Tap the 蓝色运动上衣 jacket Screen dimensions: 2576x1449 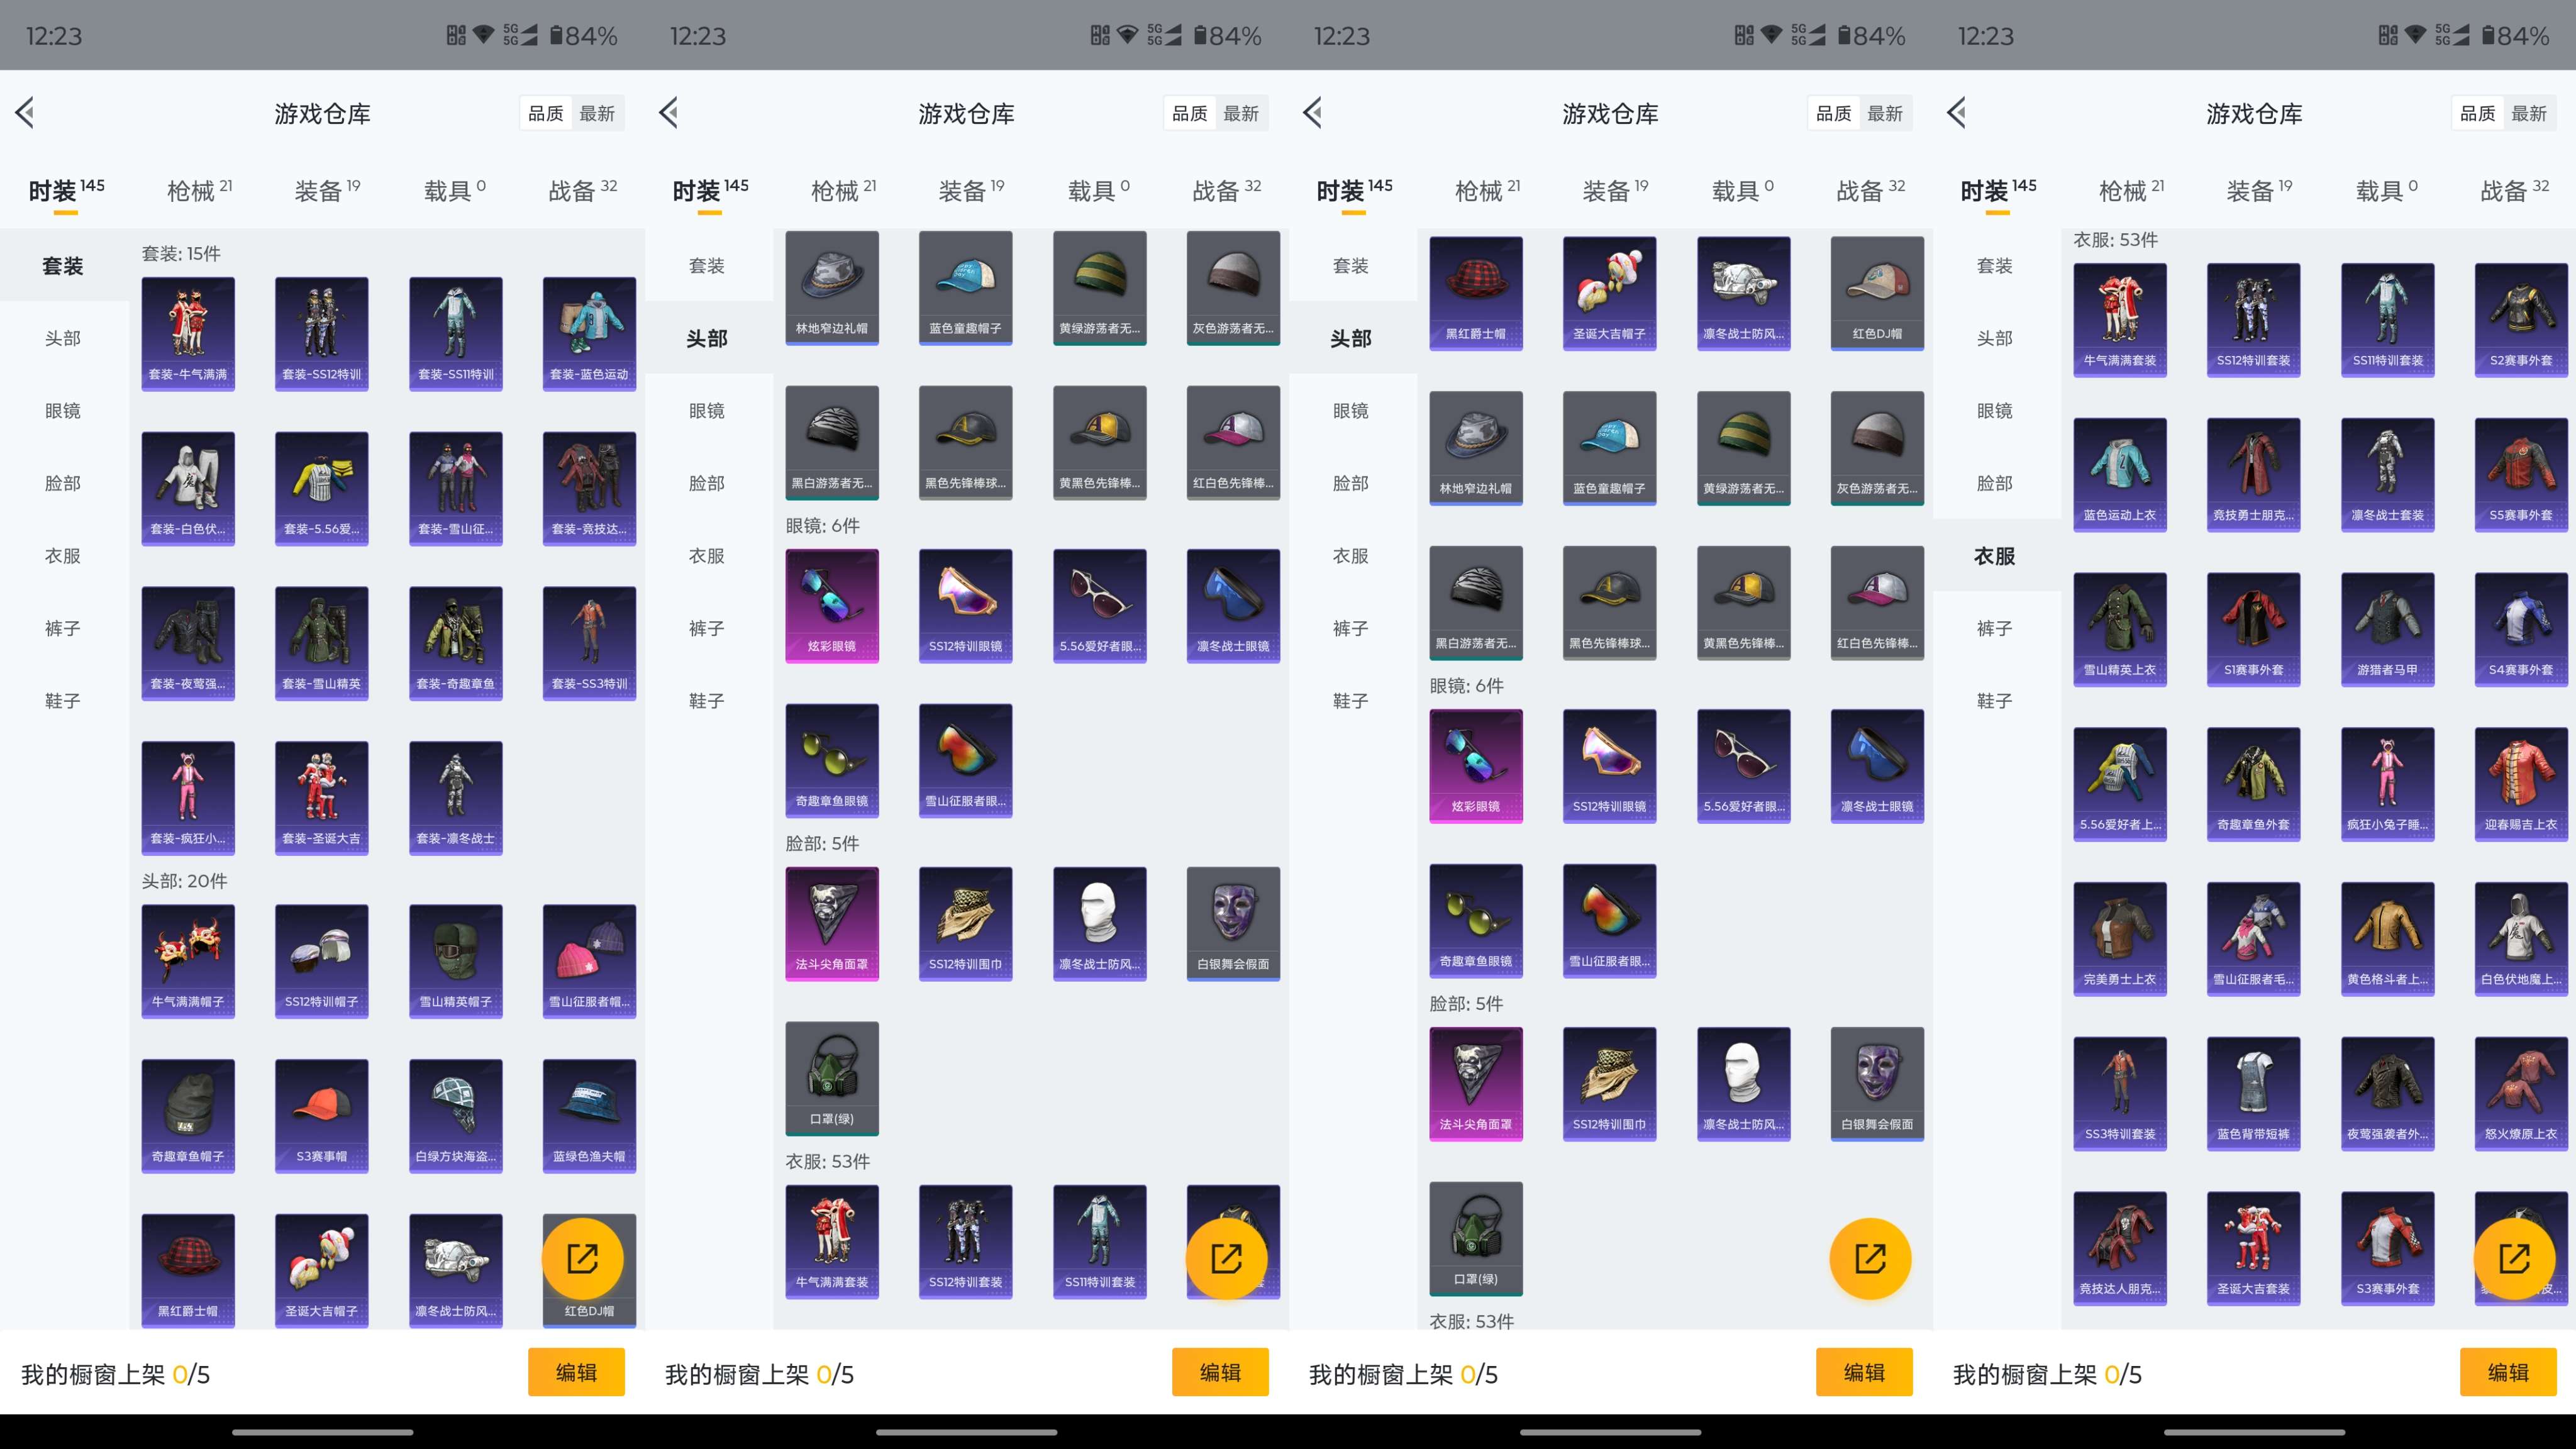(2120, 475)
